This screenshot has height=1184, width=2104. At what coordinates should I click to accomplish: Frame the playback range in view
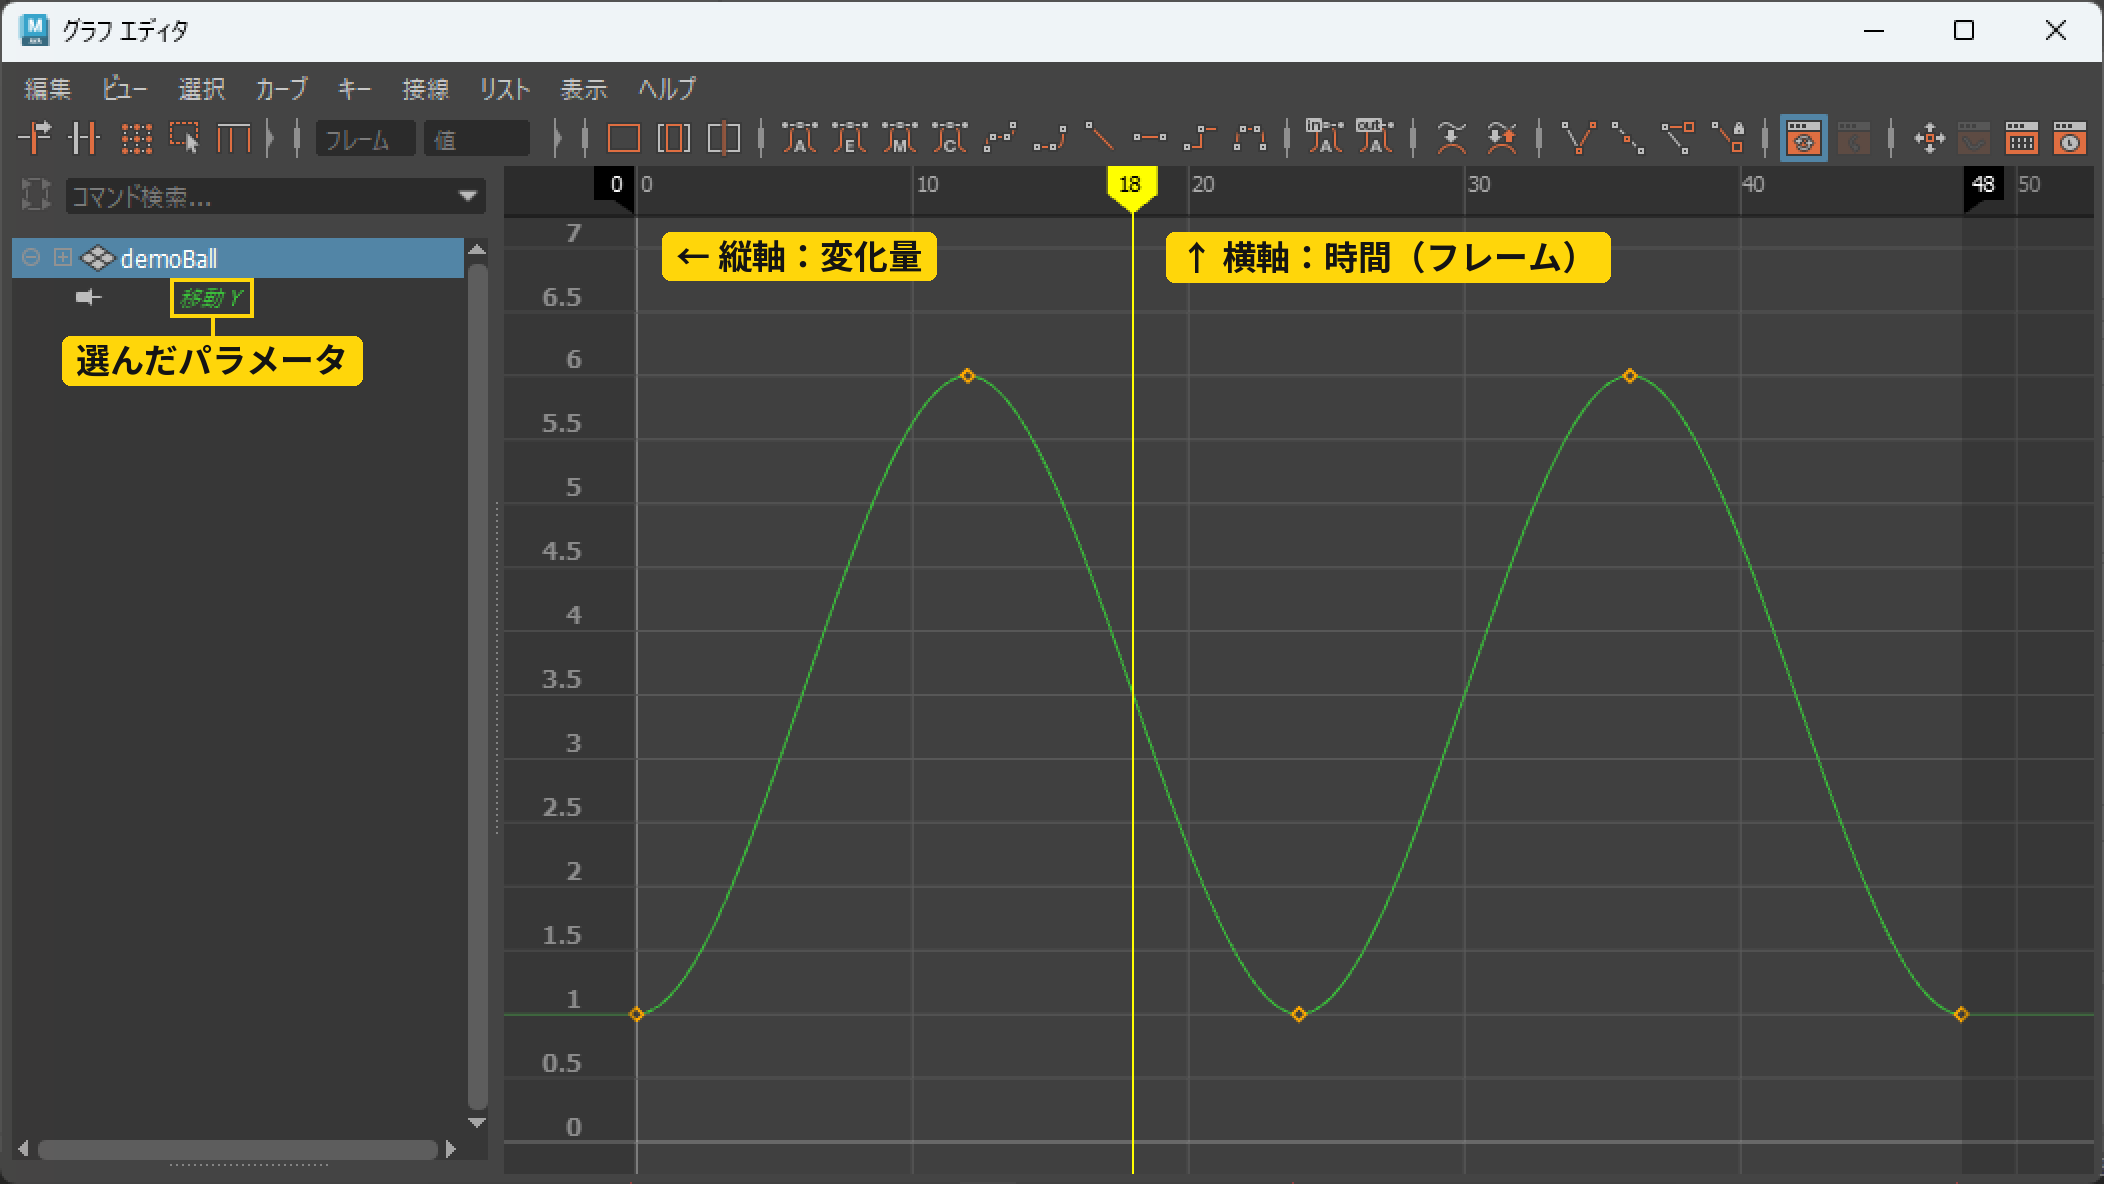(x=674, y=138)
